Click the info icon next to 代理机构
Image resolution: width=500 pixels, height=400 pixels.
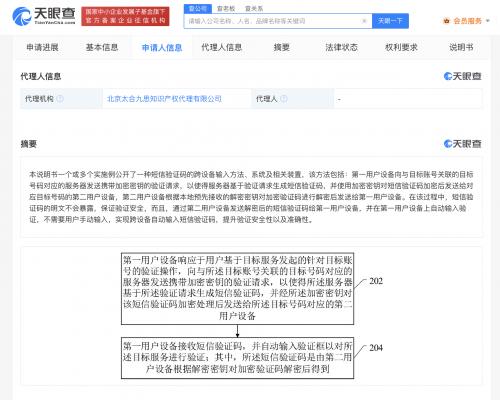click(x=60, y=99)
